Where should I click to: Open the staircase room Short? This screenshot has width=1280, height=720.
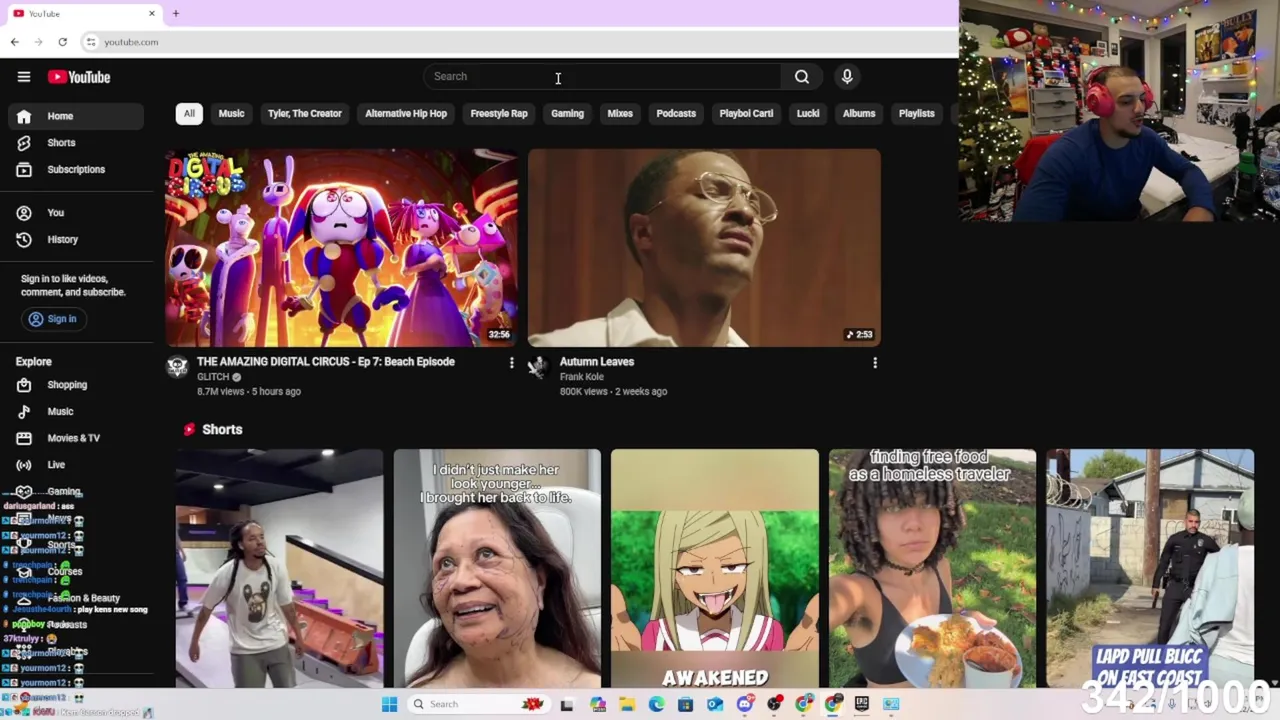point(279,568)
